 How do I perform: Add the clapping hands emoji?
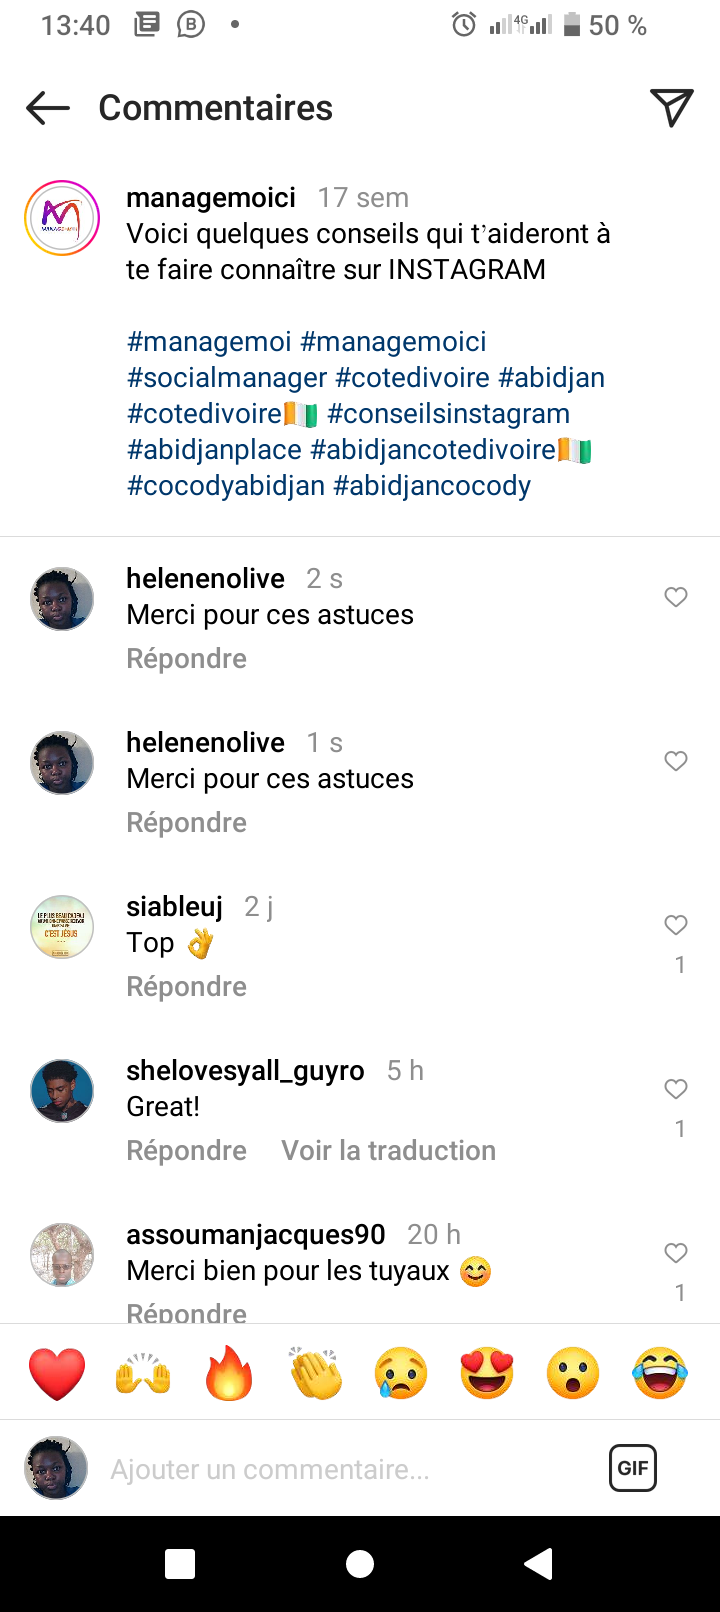coord(315,1372)
